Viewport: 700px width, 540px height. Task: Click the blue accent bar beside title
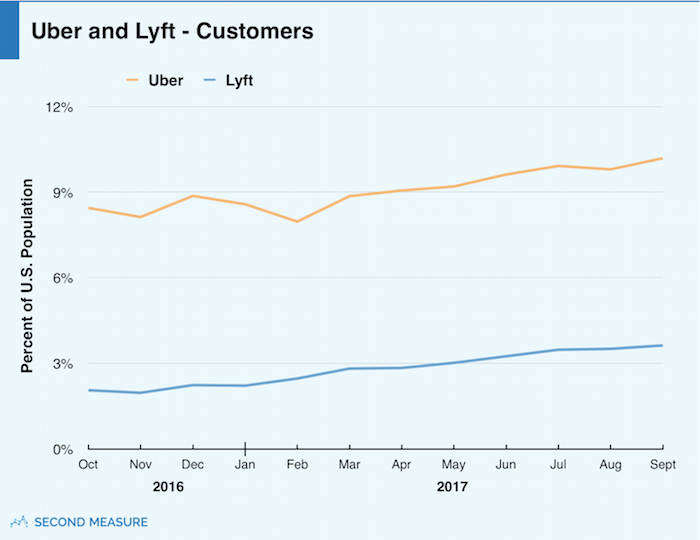click(9, 30)
